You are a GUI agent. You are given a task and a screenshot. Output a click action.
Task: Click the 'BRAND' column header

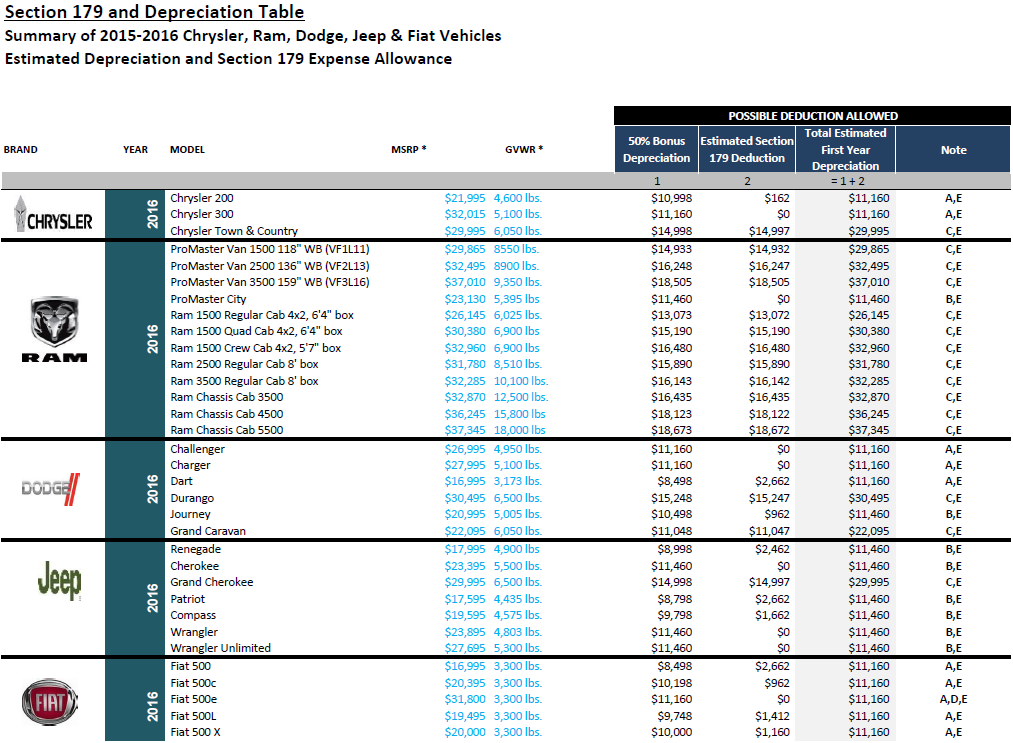coord(21,149)
